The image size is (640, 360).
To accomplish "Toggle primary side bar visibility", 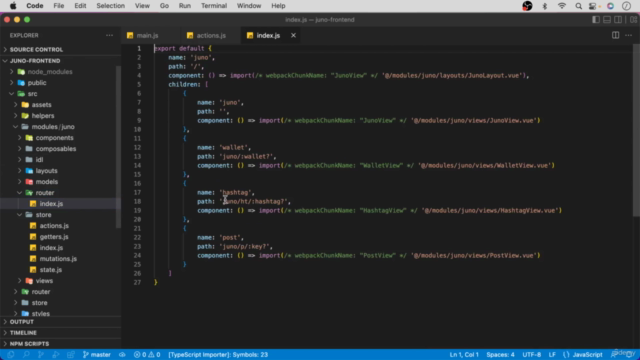I will coord(596,20).
